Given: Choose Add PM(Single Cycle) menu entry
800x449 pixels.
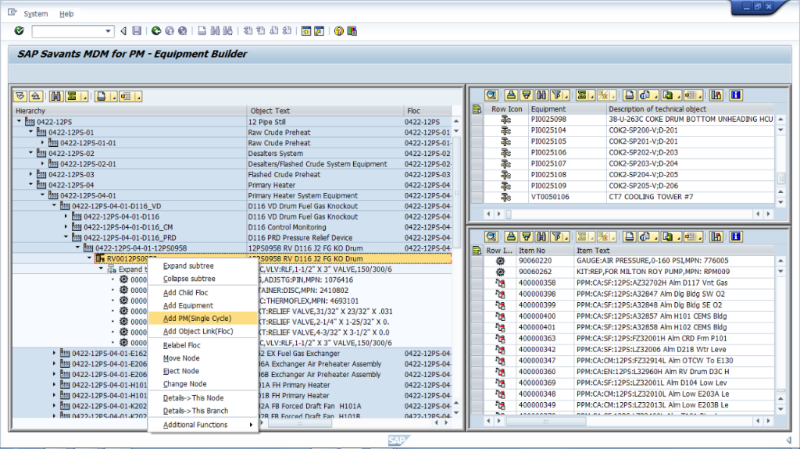Looking at the screenshot, I should point(197,318).
